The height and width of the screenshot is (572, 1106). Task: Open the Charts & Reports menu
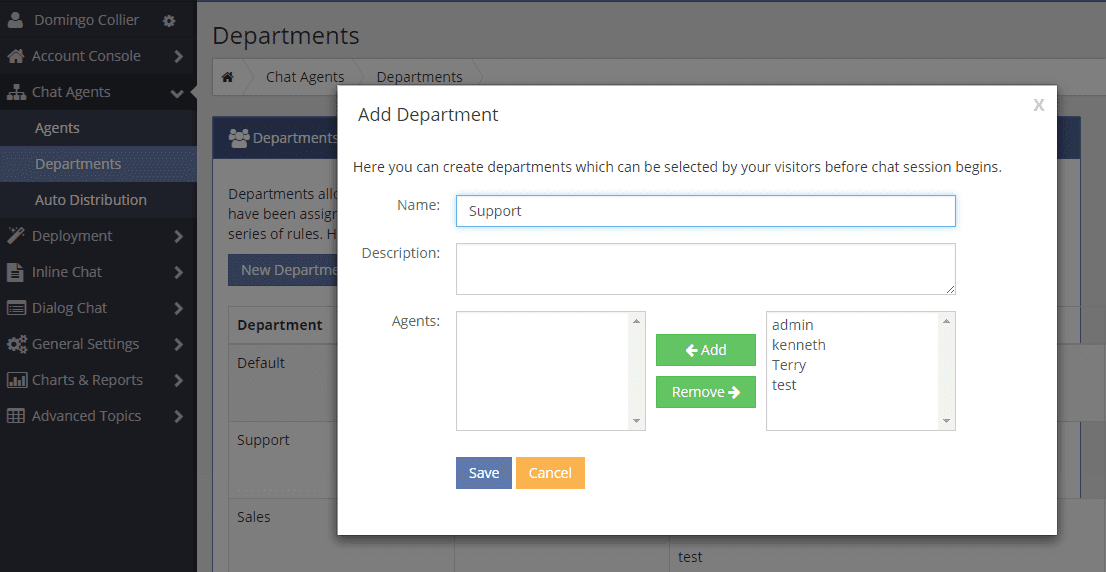pos(98,380)
